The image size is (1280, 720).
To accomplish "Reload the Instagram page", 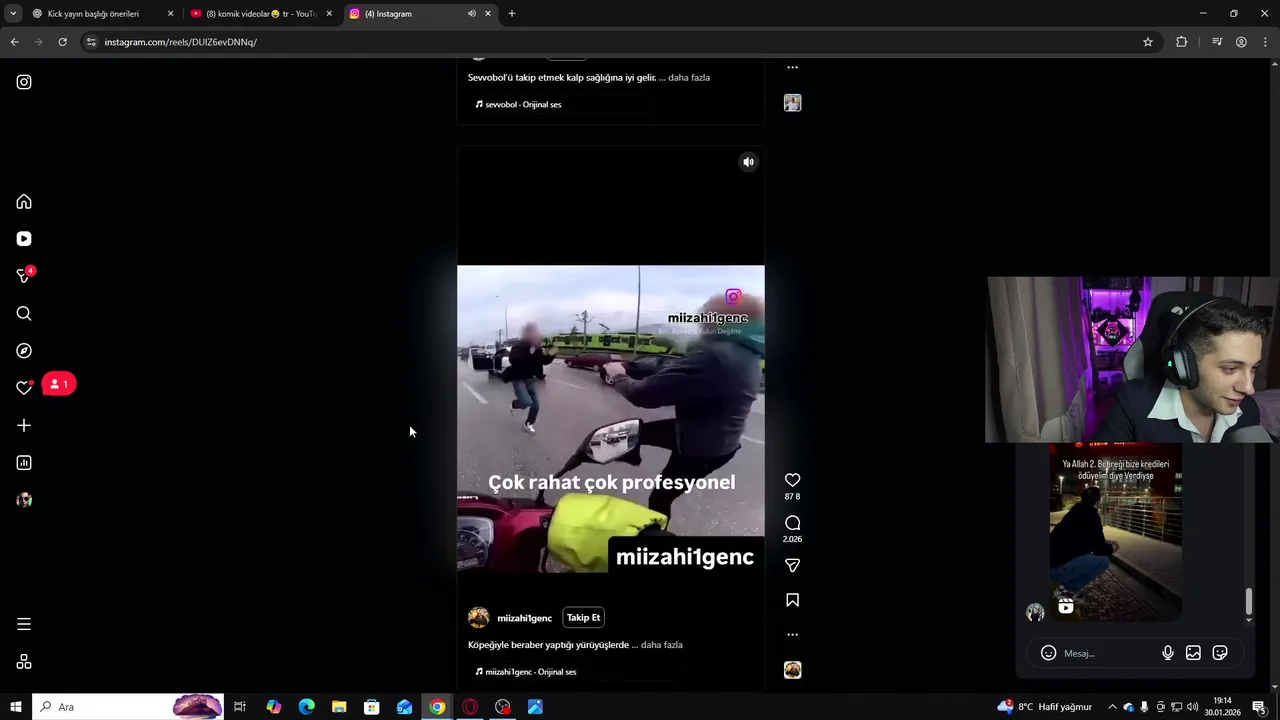I will tap(62, 42).
